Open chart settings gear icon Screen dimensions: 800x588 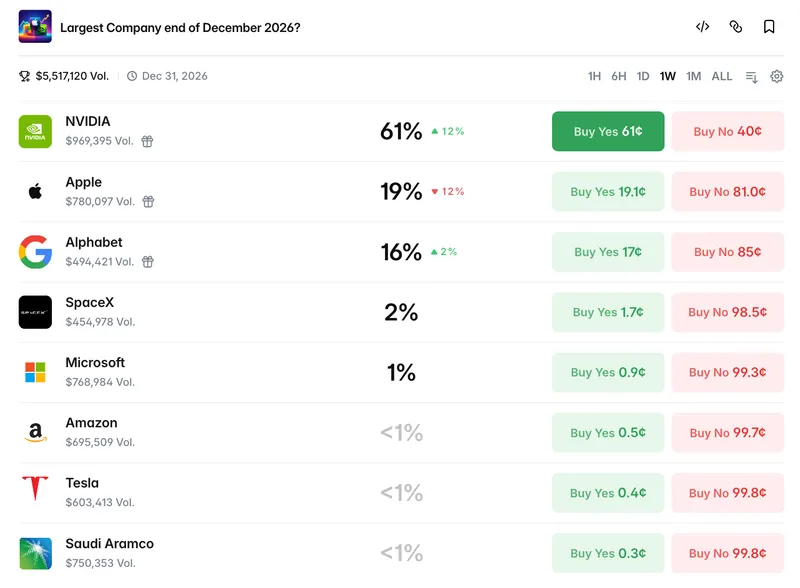pos(777,76)
